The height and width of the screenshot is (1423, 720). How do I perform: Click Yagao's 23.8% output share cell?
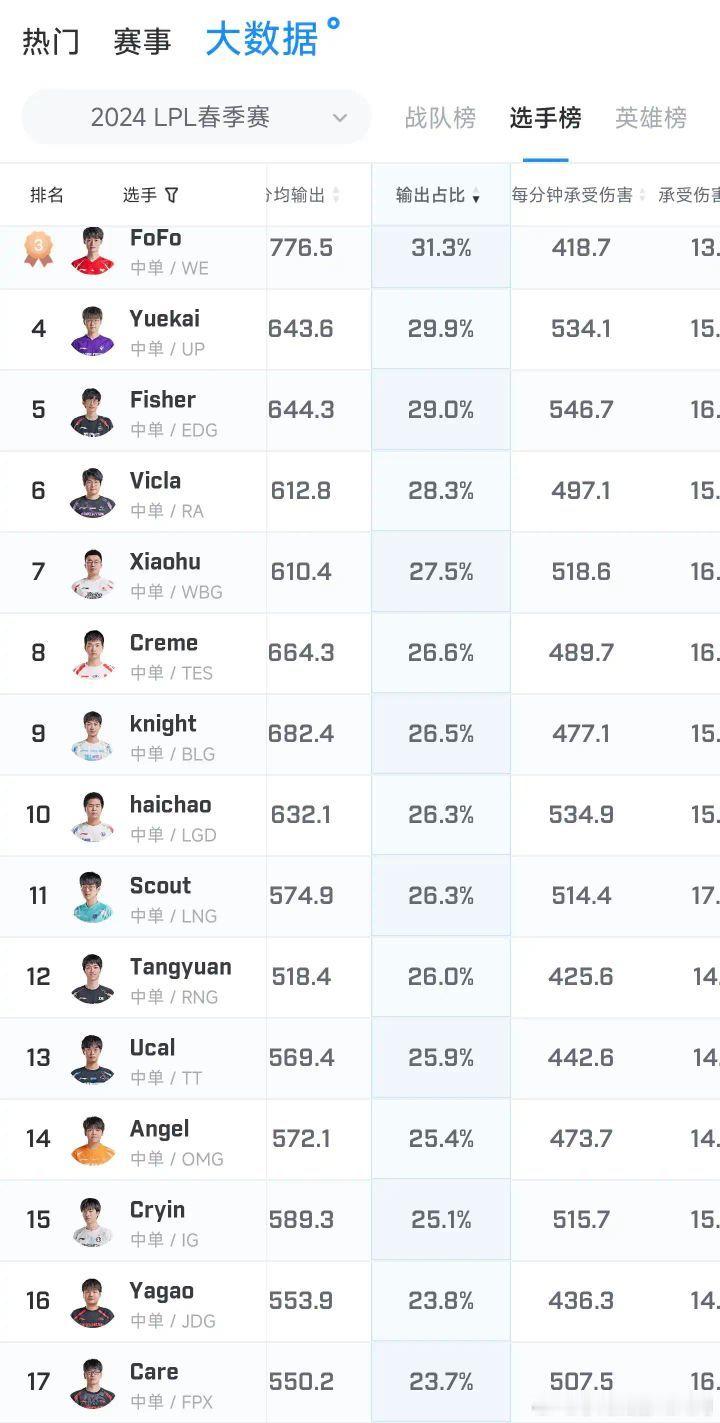[441, 1301]
